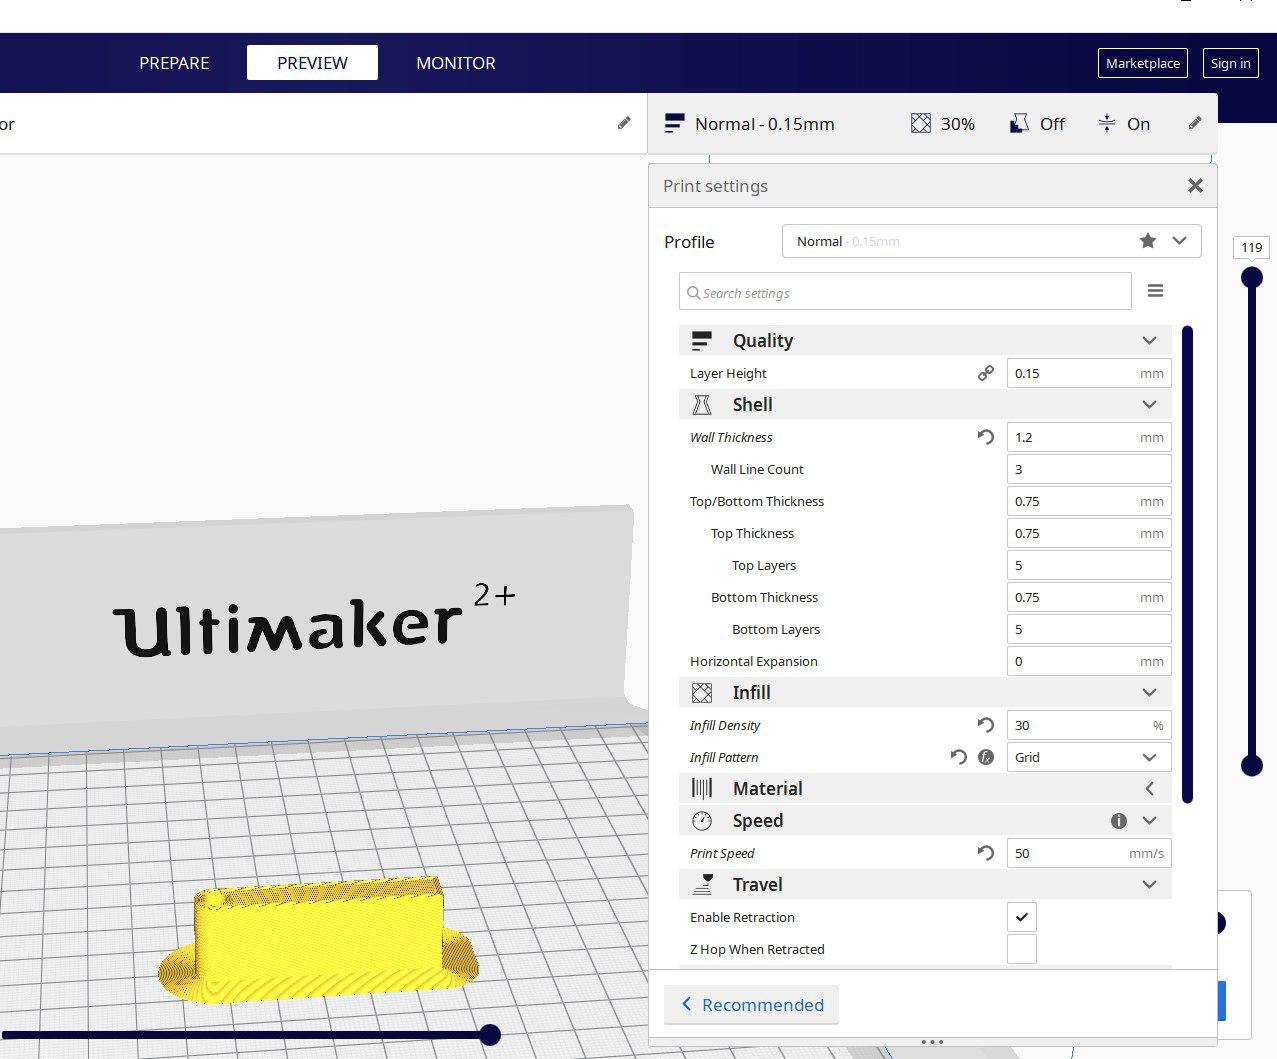Click the pencil icon in the printer bar

624,123
